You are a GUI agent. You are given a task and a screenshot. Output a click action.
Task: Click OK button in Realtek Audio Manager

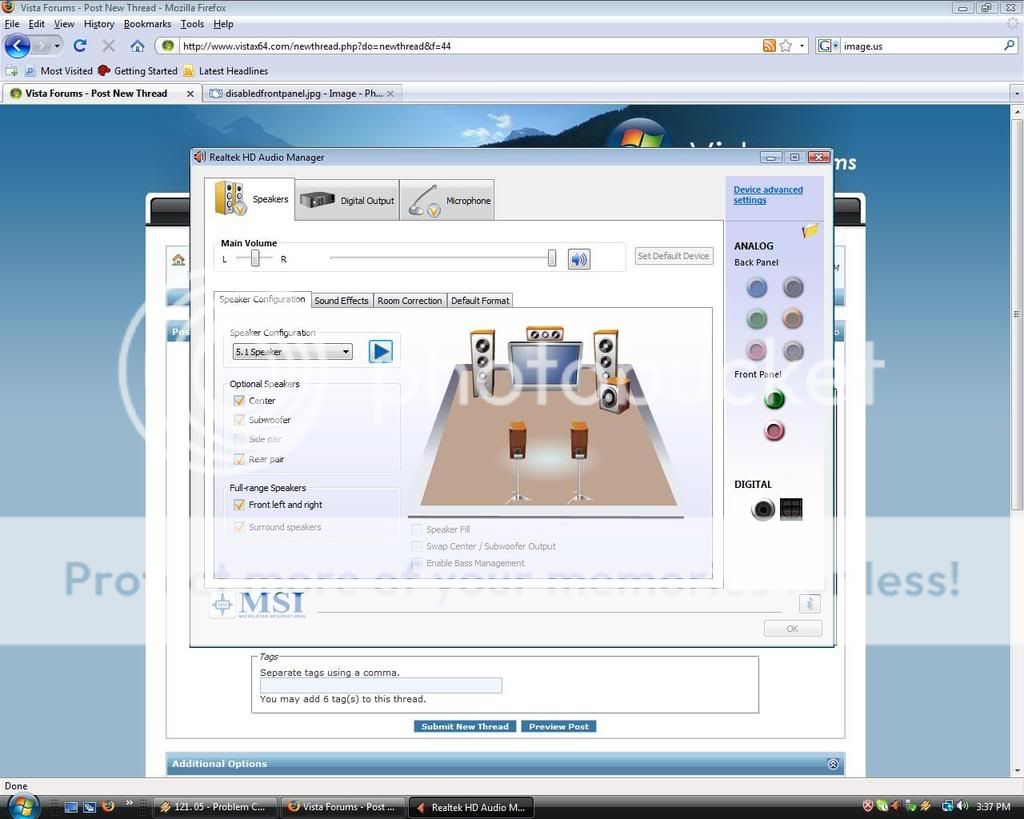click(792, 628)
